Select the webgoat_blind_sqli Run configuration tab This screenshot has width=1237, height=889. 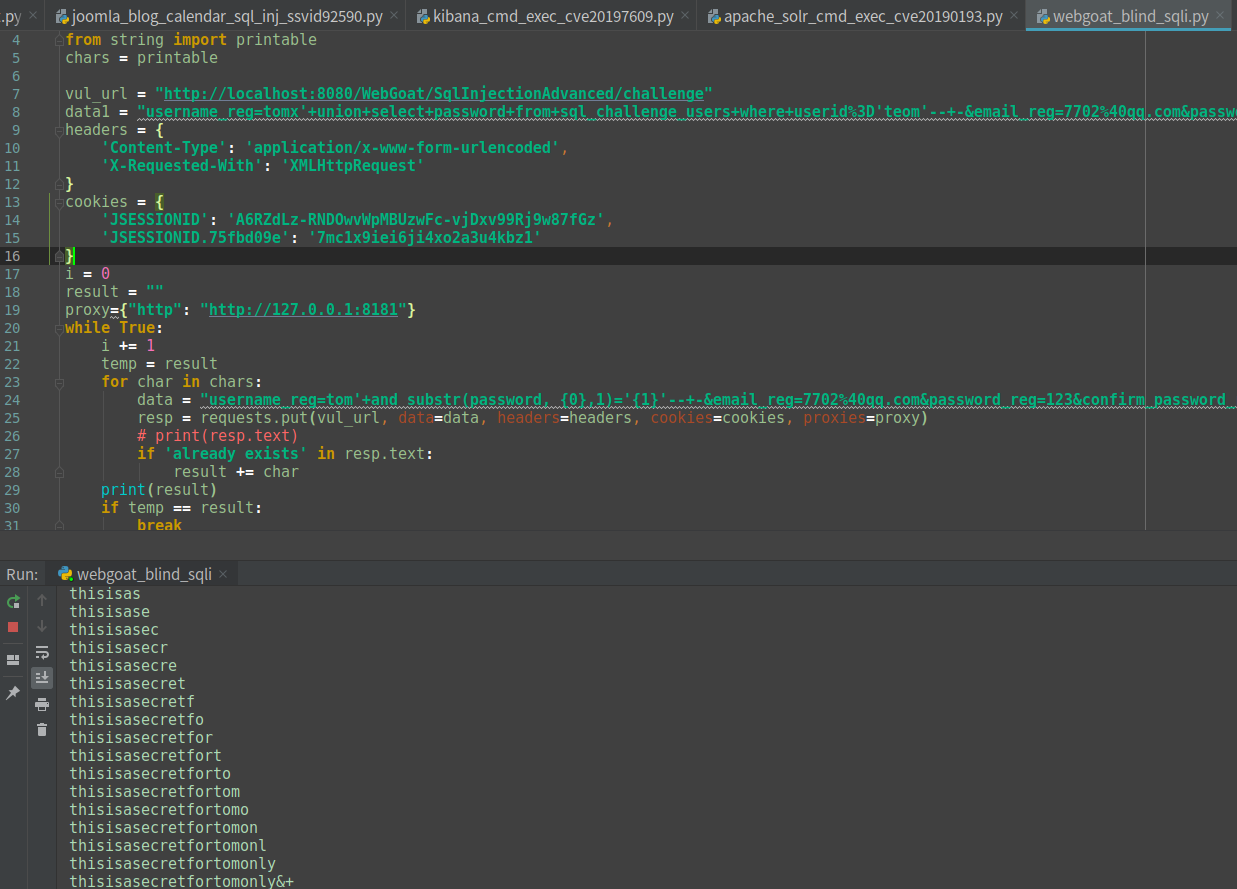pyautogui.click(x=144, y=574)
